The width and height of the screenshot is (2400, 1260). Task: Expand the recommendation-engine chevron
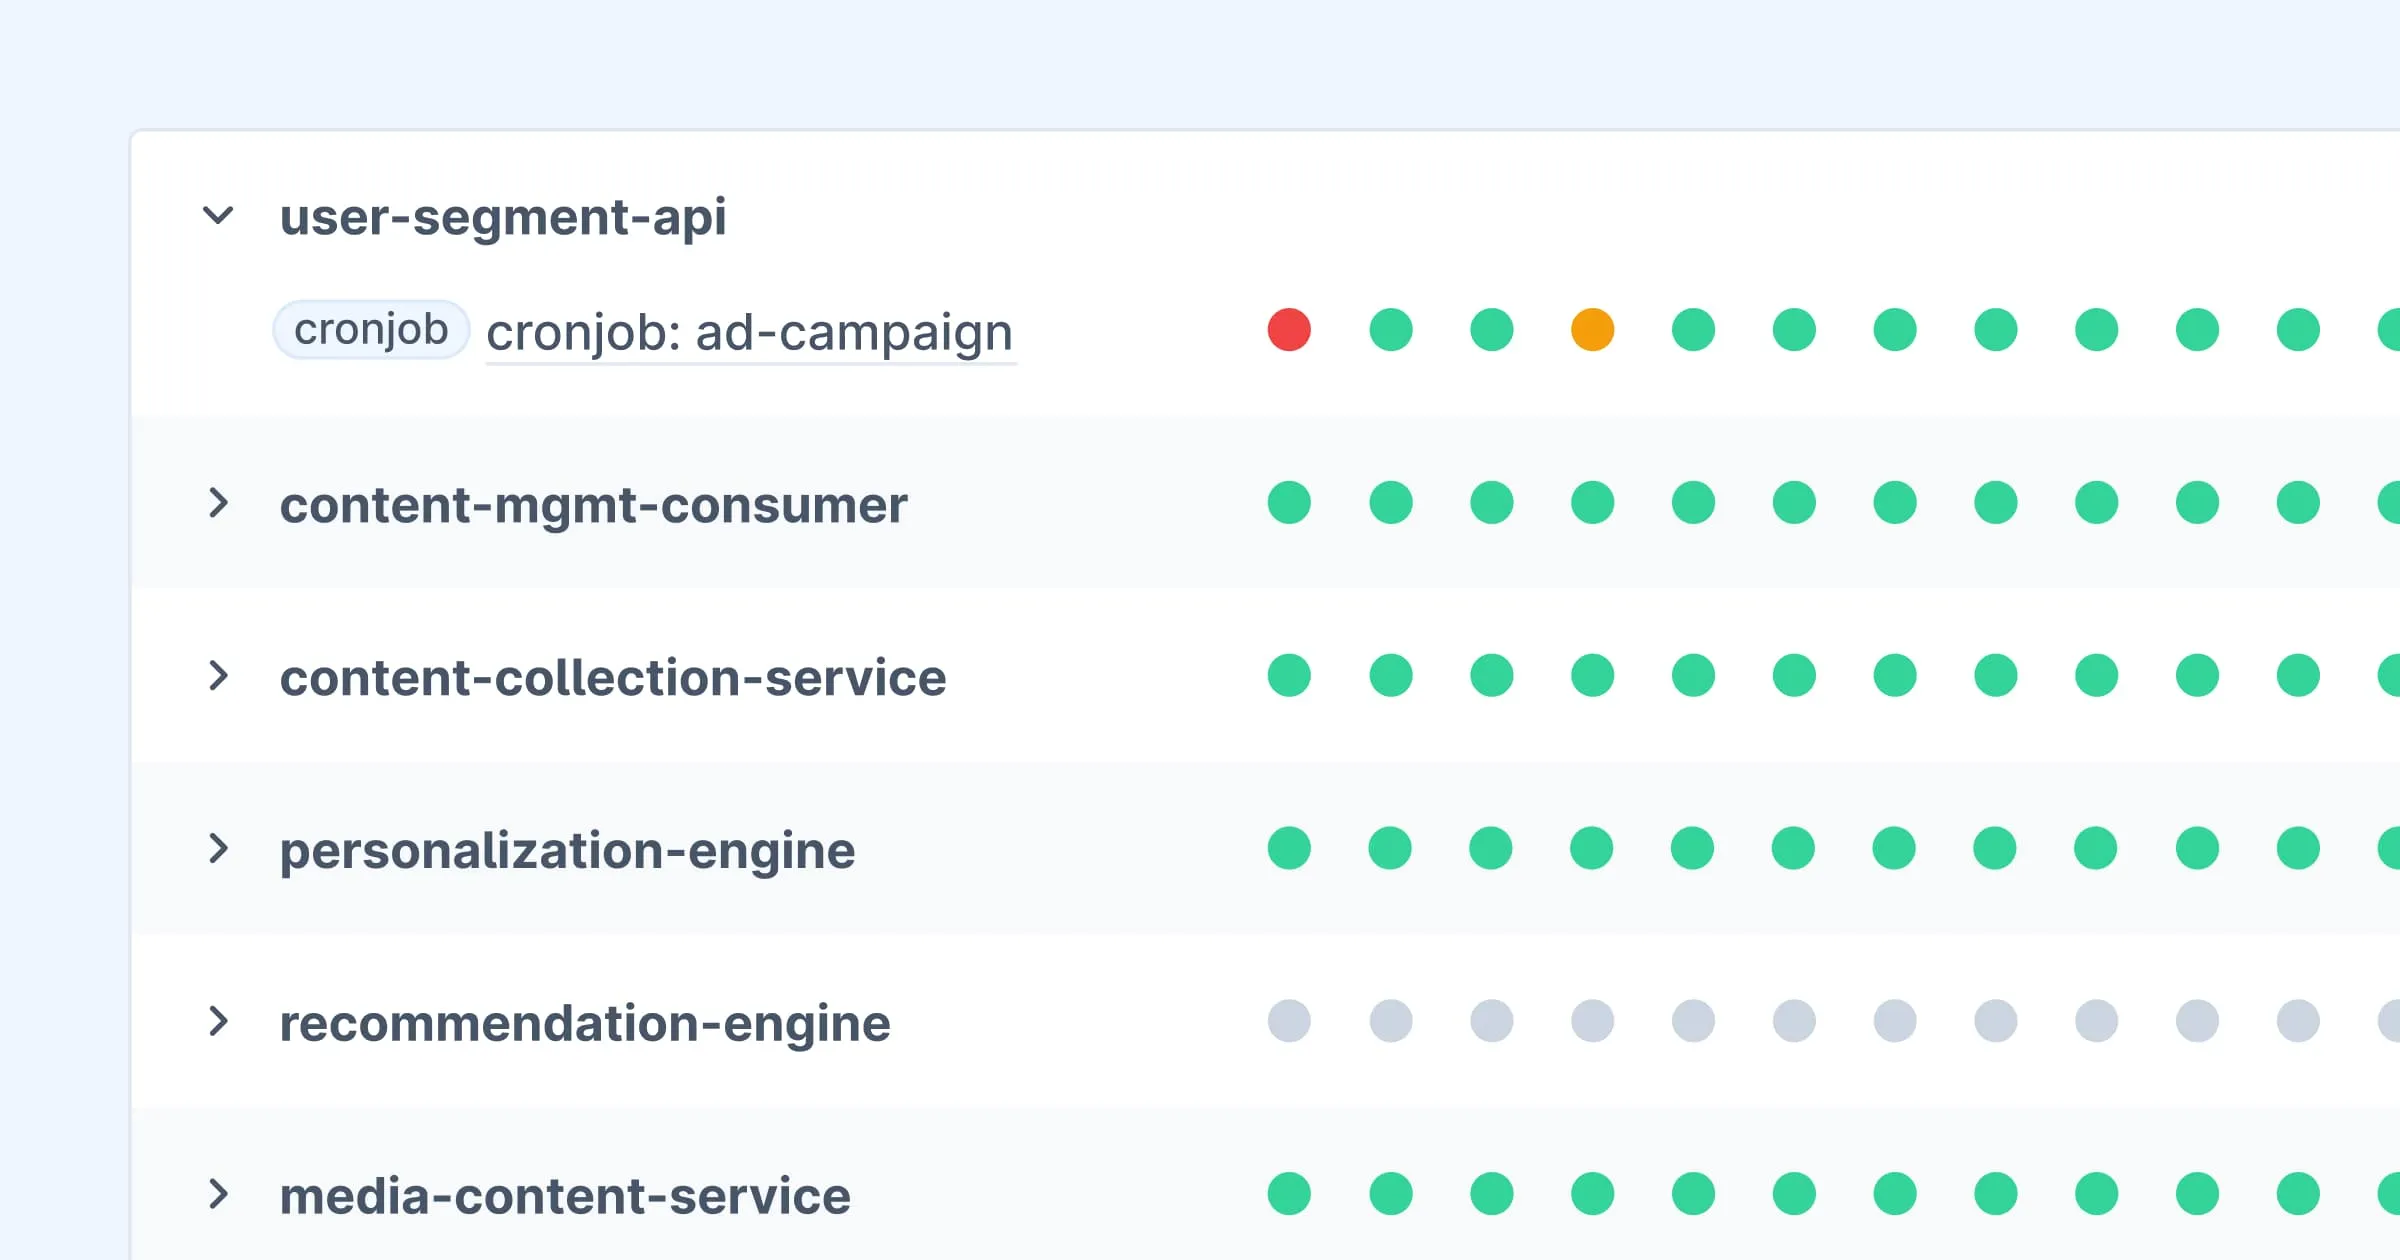pyautogui.click(x=218, y=1021)
